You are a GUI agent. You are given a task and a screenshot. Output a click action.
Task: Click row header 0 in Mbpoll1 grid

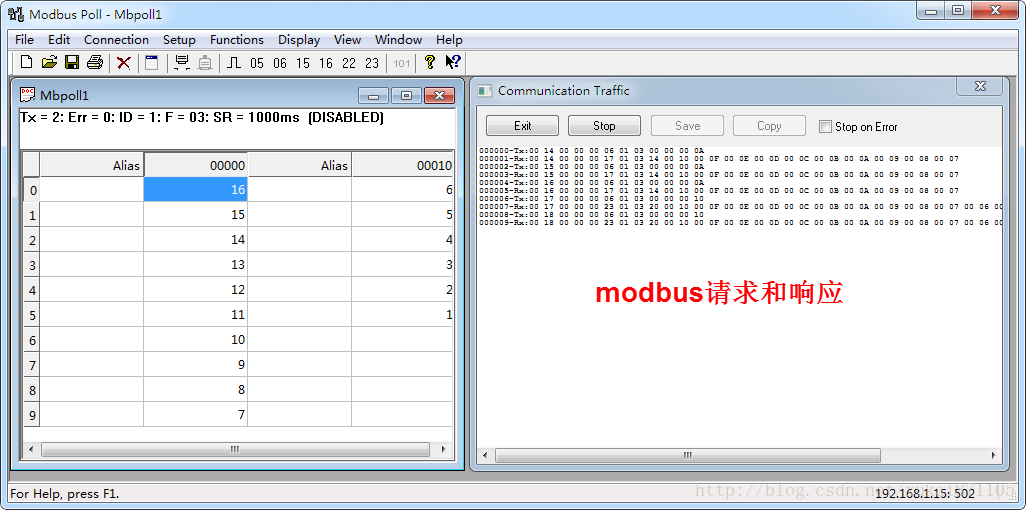tap(32, 190)
